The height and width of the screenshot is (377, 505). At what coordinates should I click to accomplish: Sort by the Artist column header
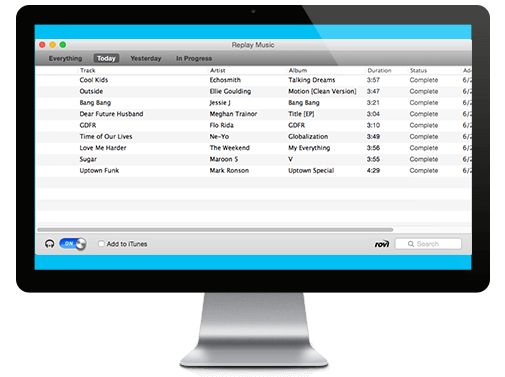(x=218, y=70)
